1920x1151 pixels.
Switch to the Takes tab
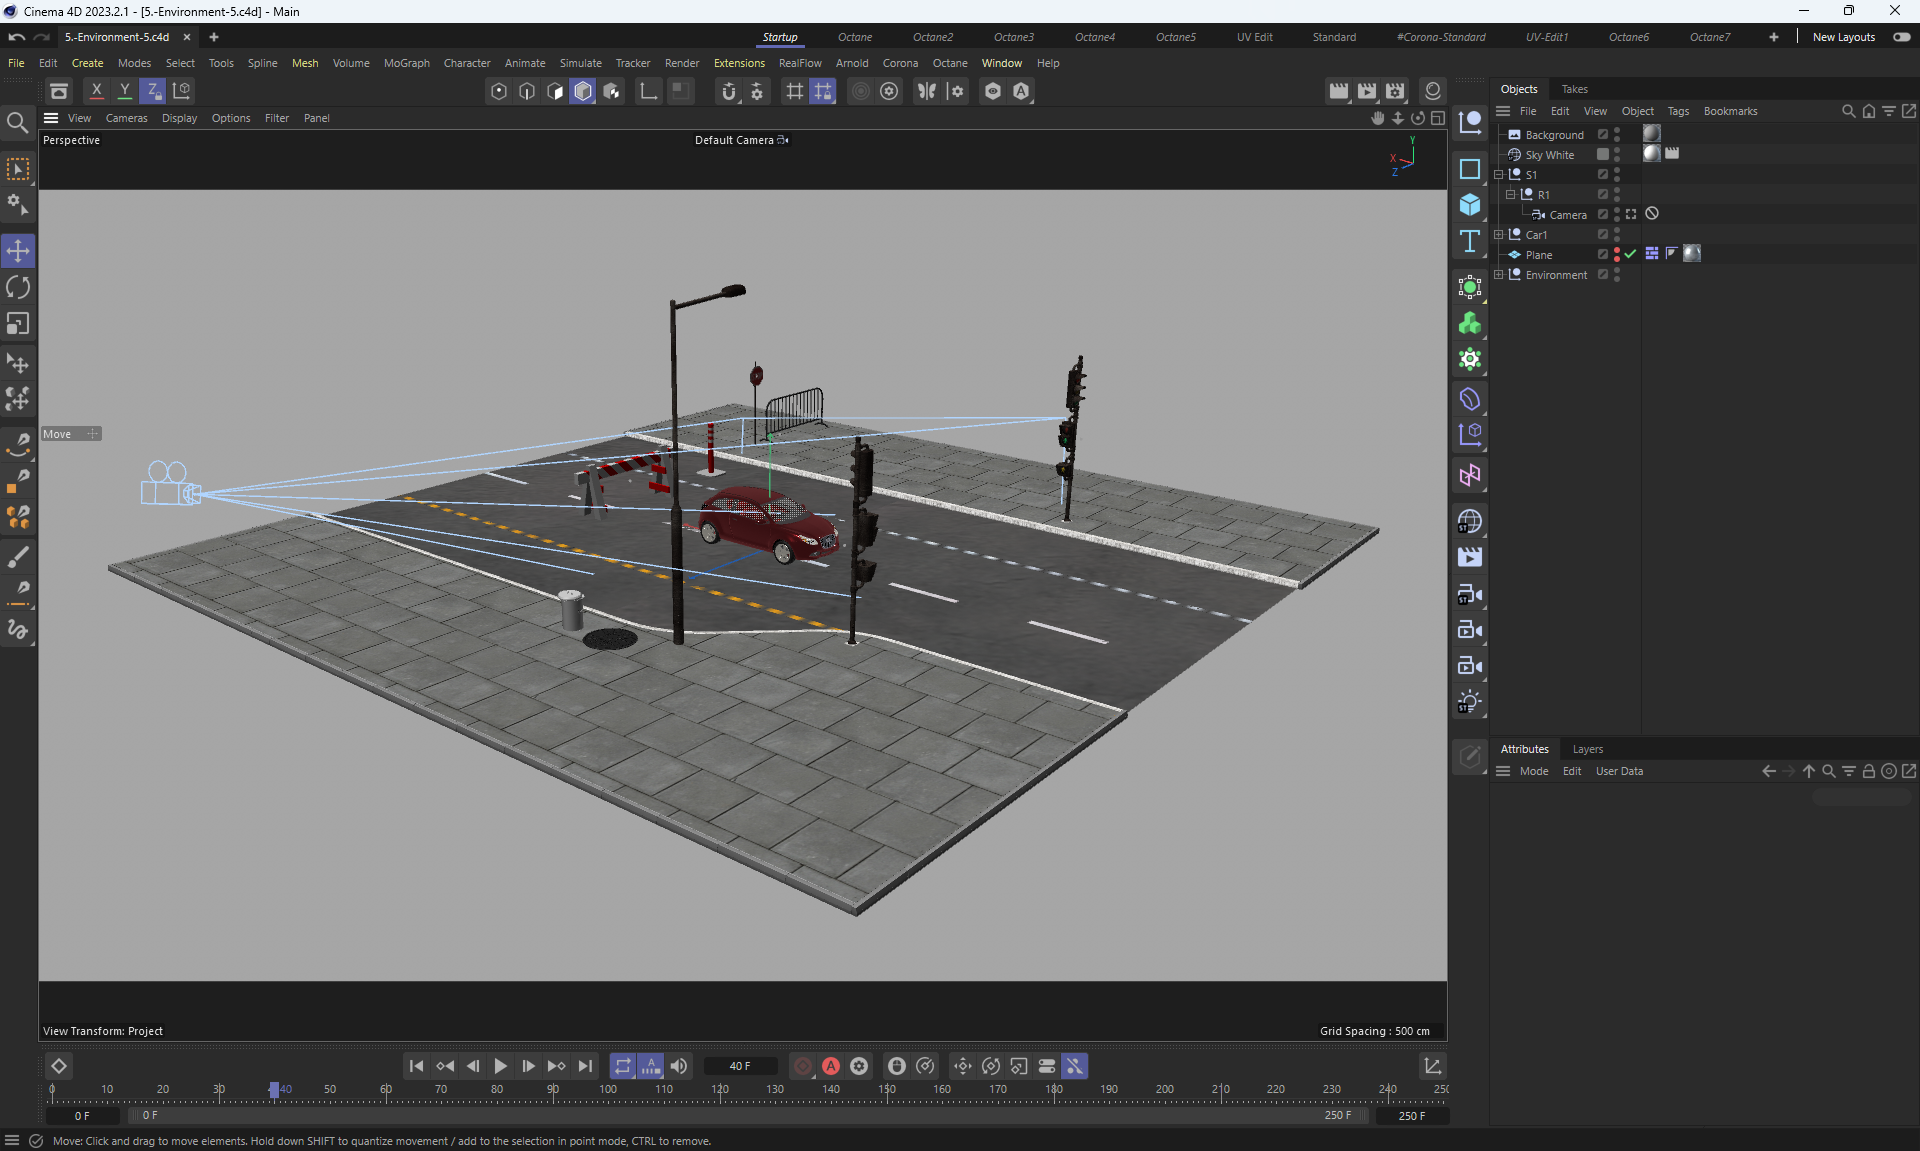click(x=1574, y=89)
